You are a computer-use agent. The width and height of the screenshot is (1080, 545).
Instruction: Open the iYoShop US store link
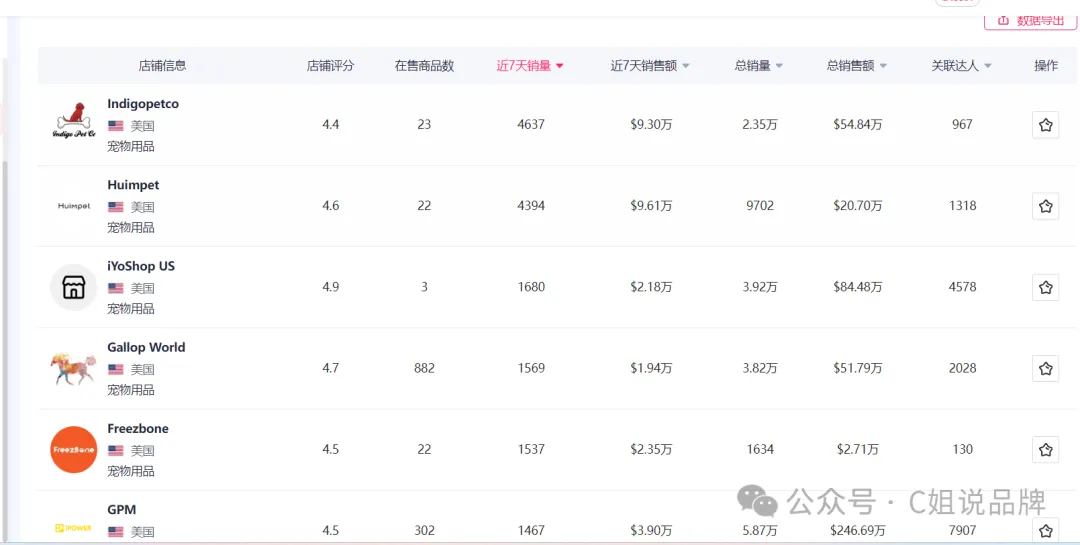tap(141, 267)
